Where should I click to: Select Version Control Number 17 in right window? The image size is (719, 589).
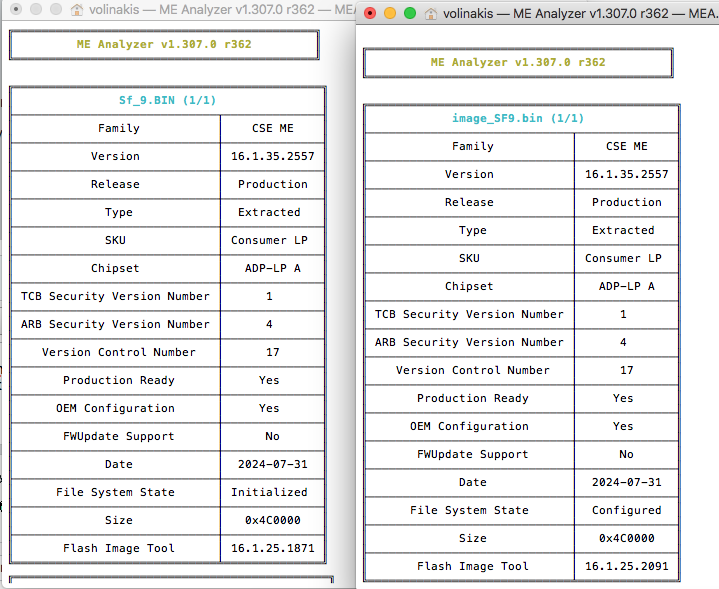[x=627, y=370]
